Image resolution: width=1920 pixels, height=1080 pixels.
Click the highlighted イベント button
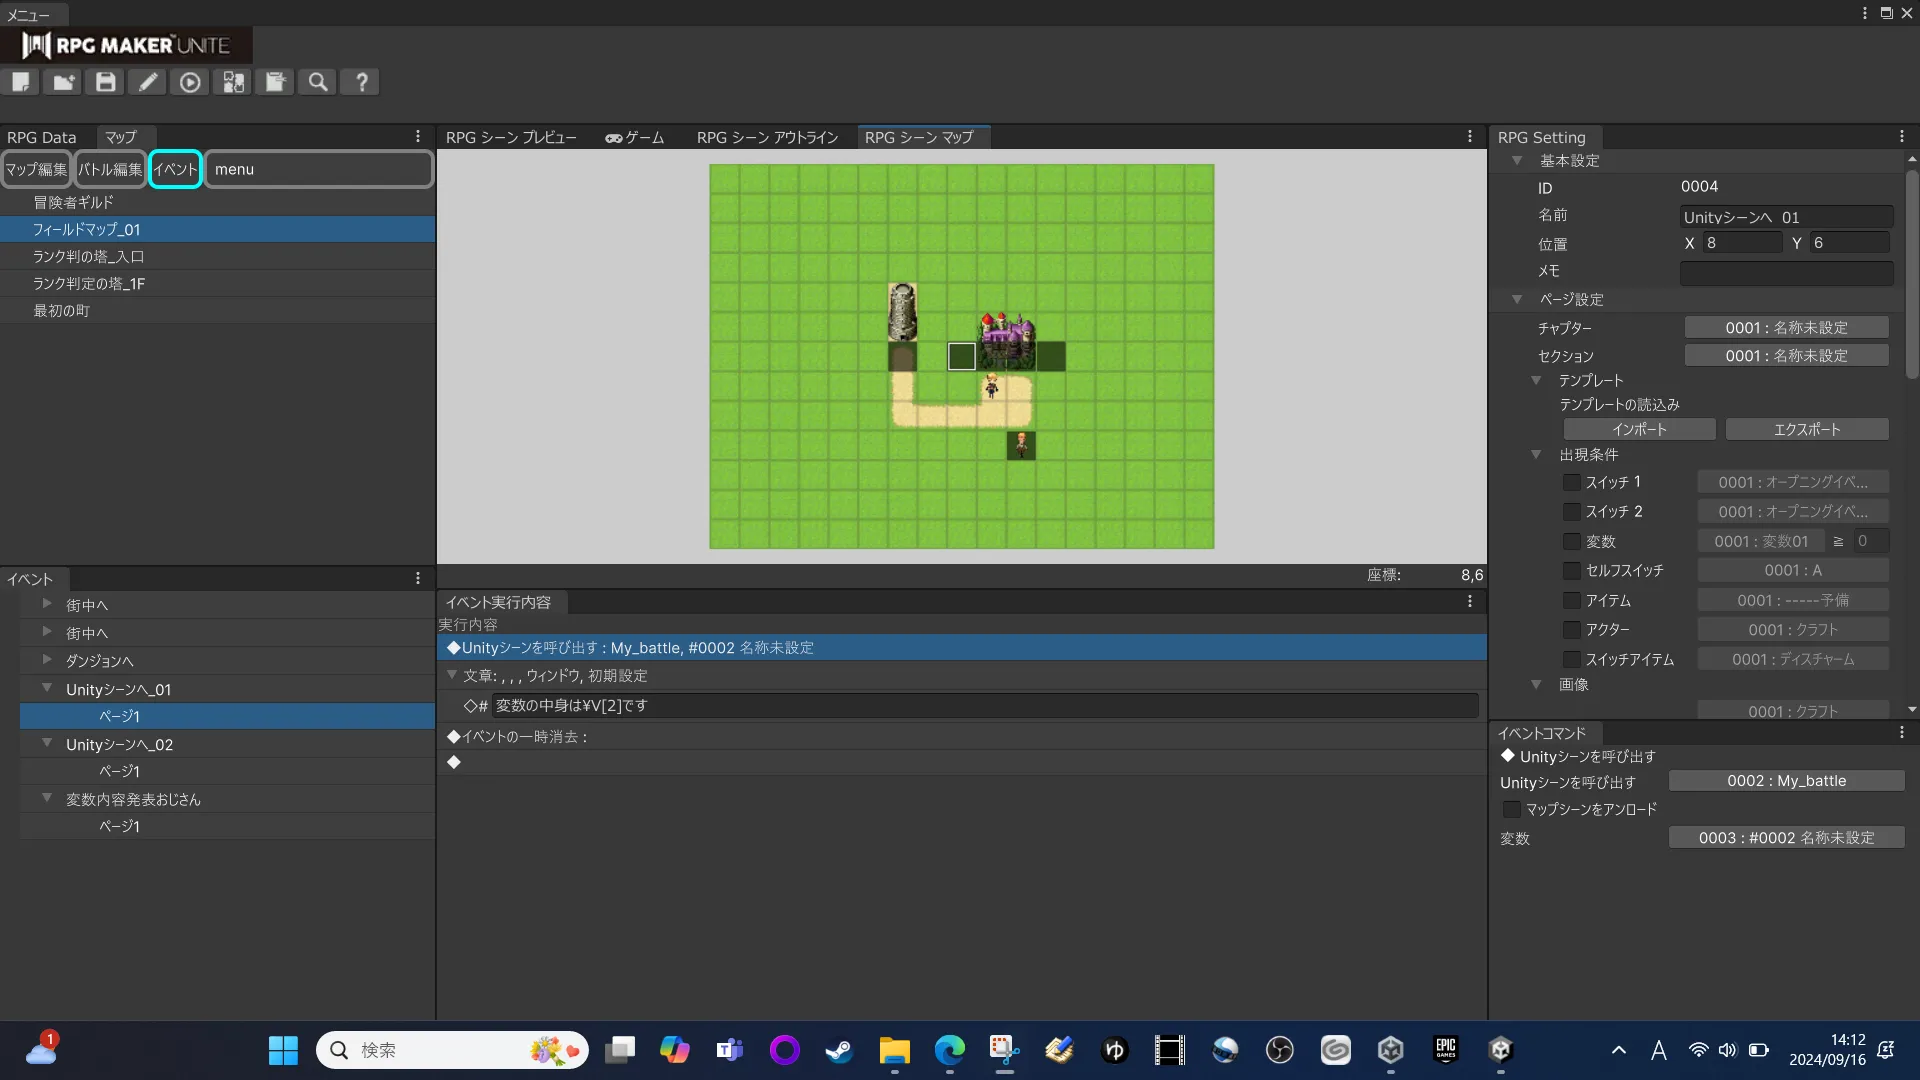click(175, 169)
